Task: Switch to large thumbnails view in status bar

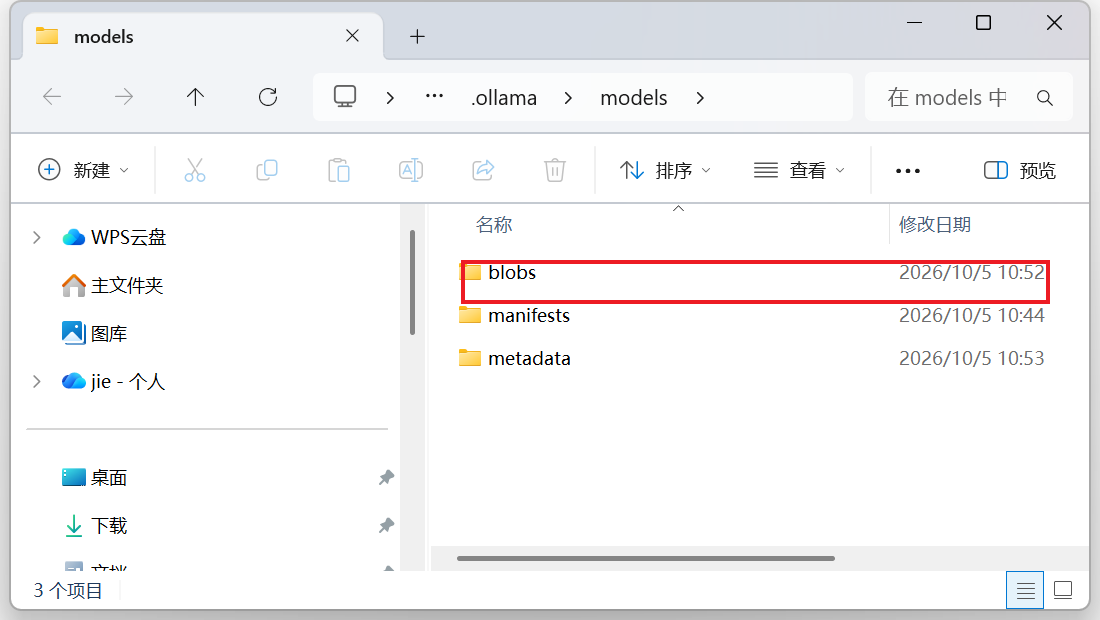Action: pos(1063,591)
